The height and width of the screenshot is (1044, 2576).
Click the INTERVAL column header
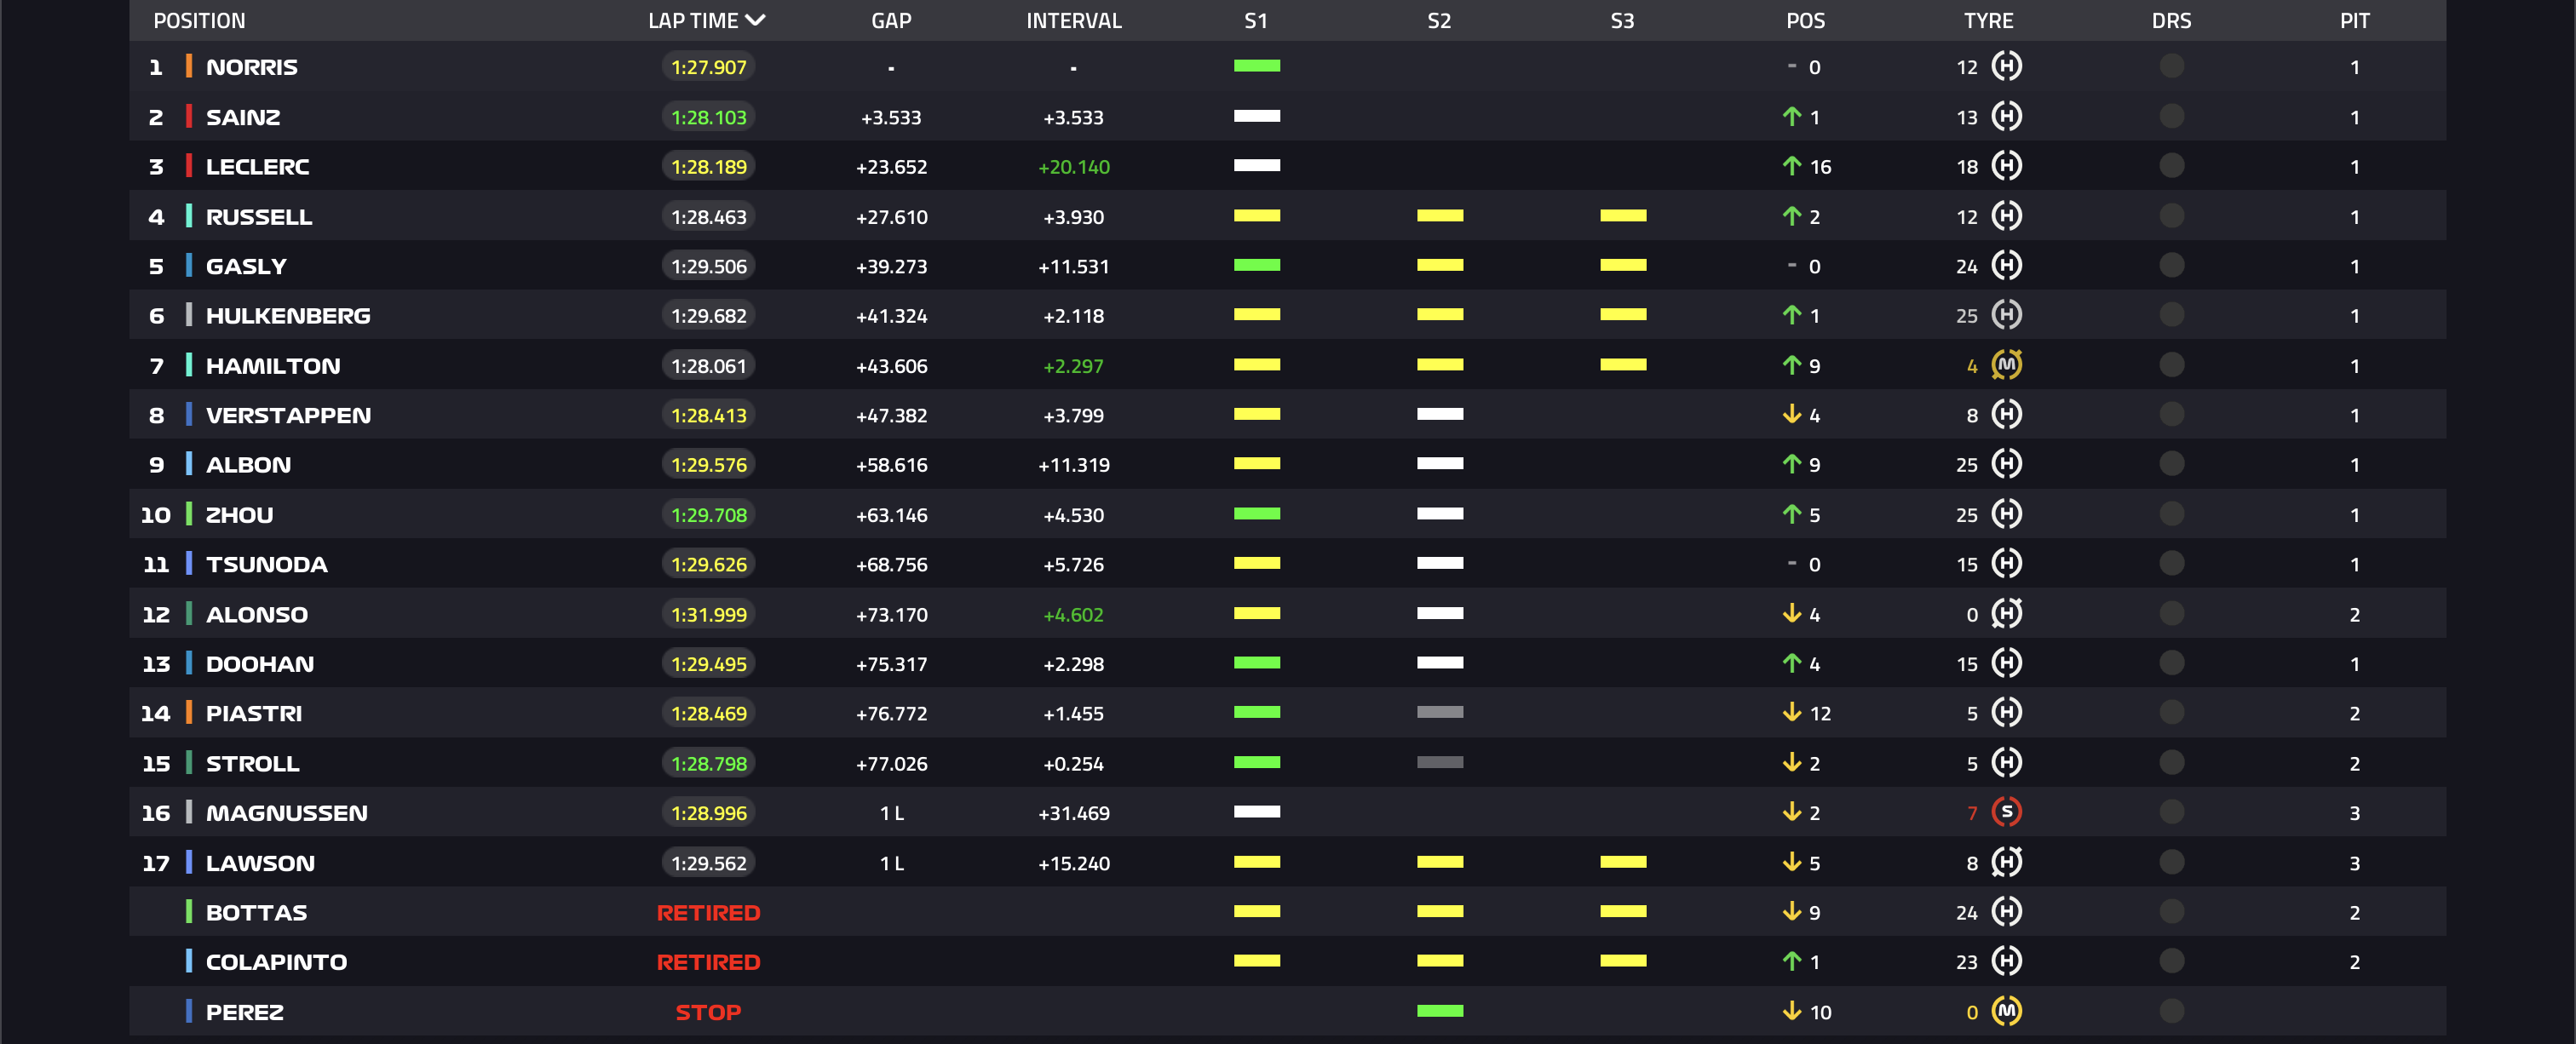click(1074, 20)
